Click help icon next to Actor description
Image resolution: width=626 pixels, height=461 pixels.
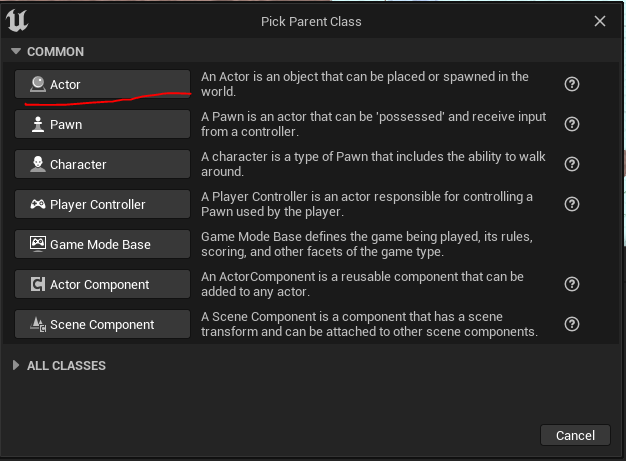pyautogui.click(x=572, y=85)
